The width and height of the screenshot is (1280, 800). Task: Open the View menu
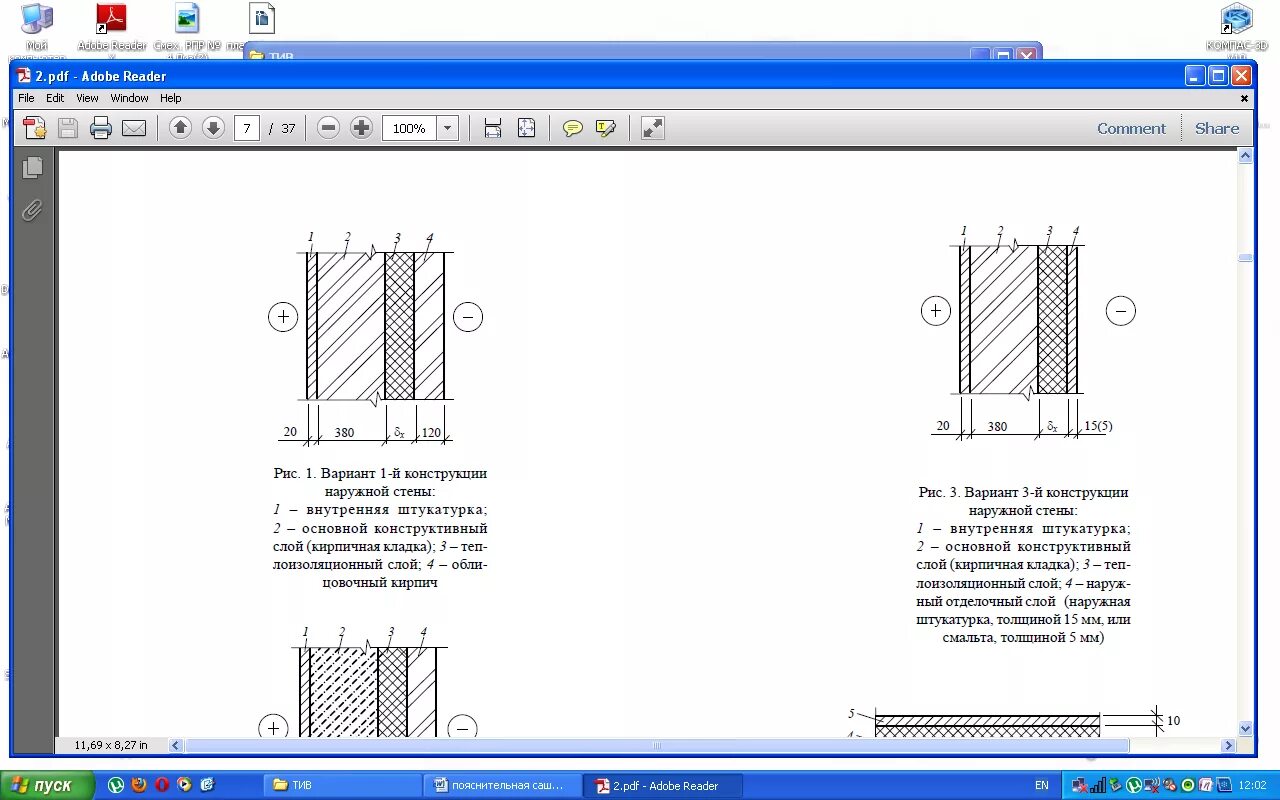pyautogui.click(x=88, y=98)
